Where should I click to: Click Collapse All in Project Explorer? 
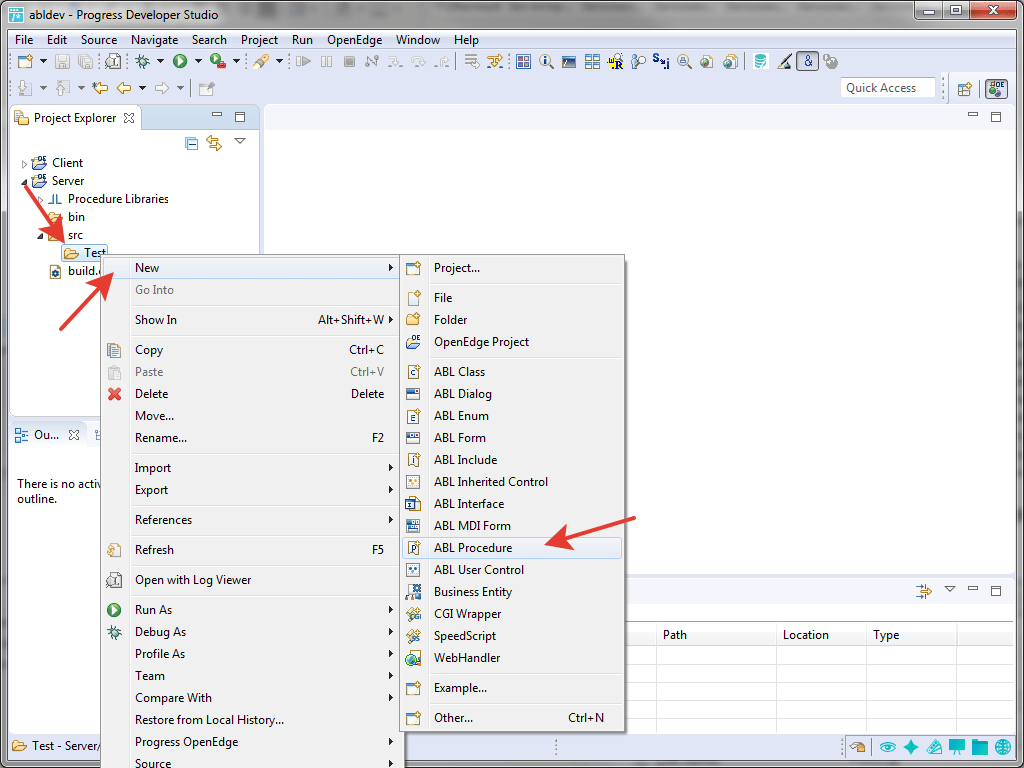pos(191,143)
